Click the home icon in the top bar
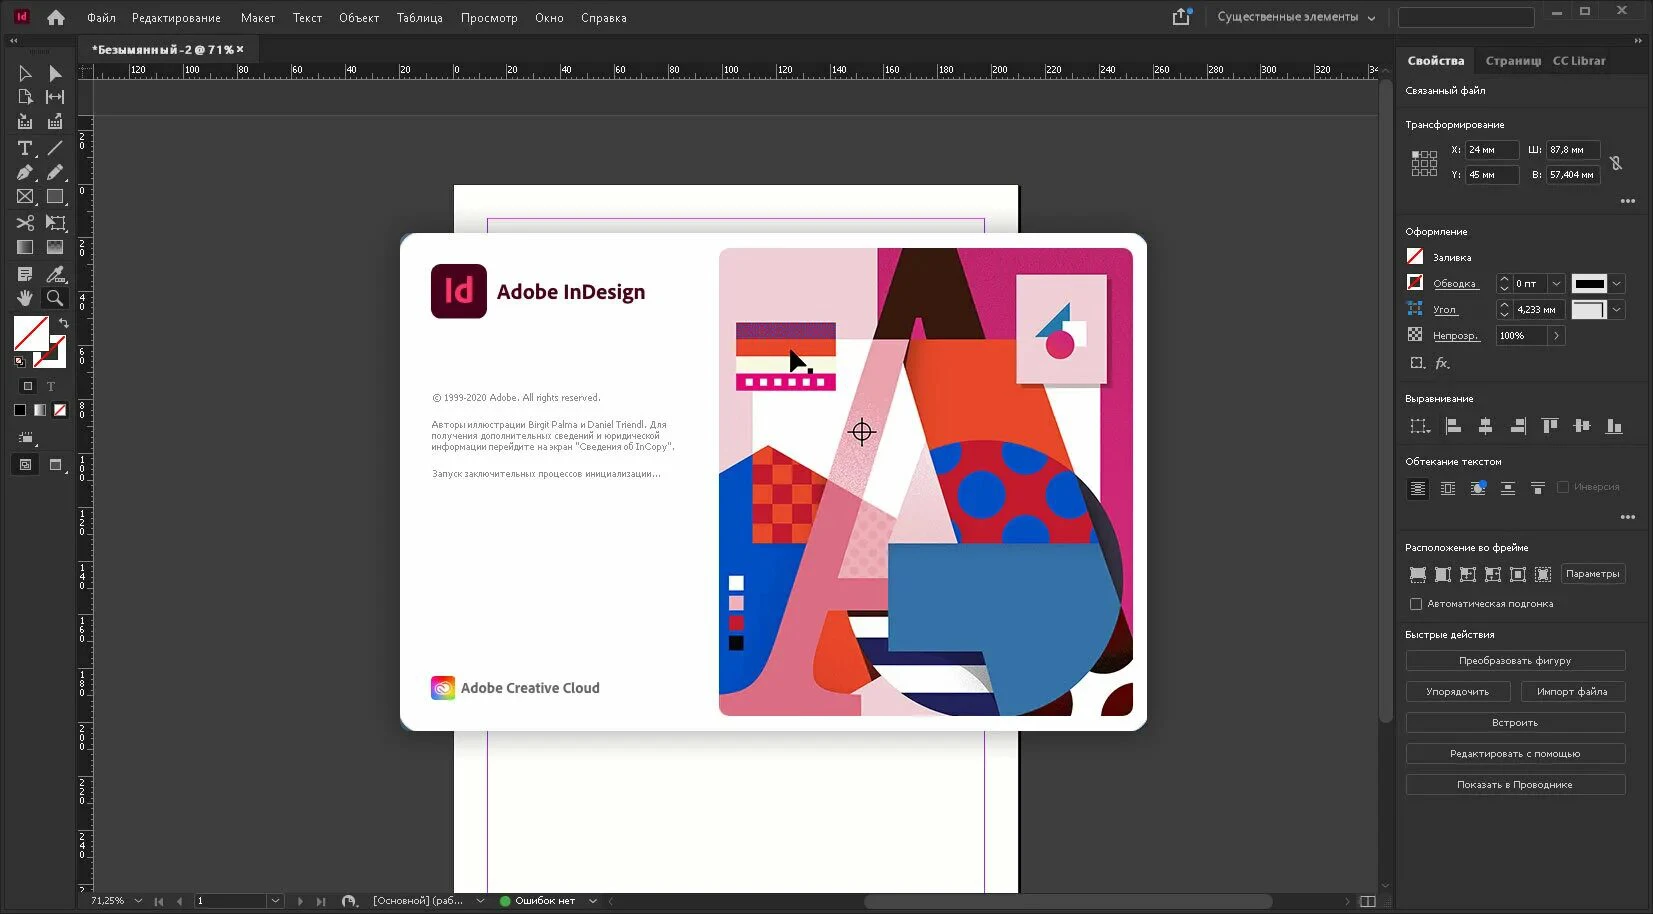1653x914 pixels. click(56, 17)
